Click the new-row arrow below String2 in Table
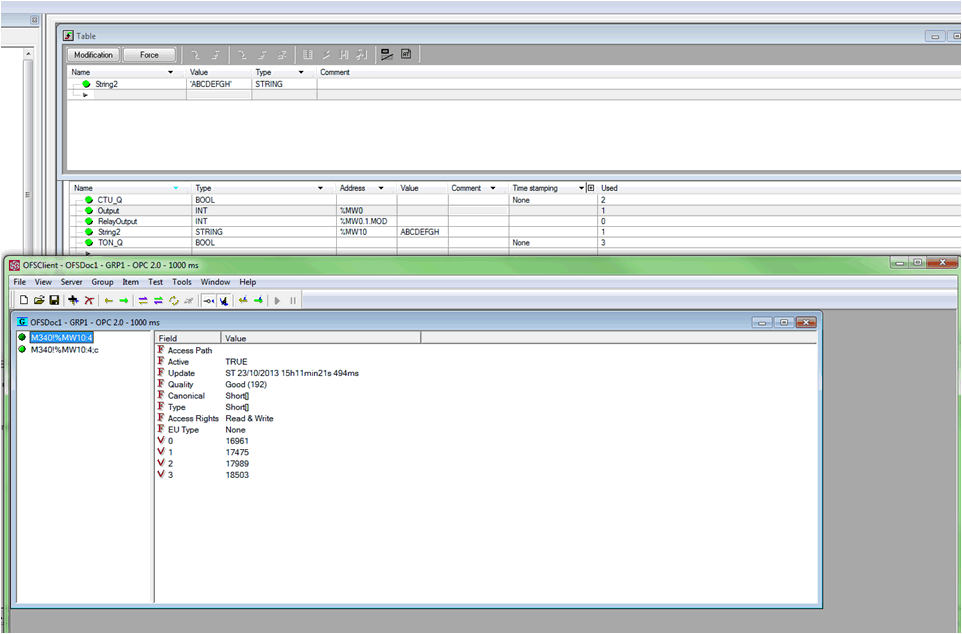The width and height of the screenshot is (962, 634). coord(85,95)
